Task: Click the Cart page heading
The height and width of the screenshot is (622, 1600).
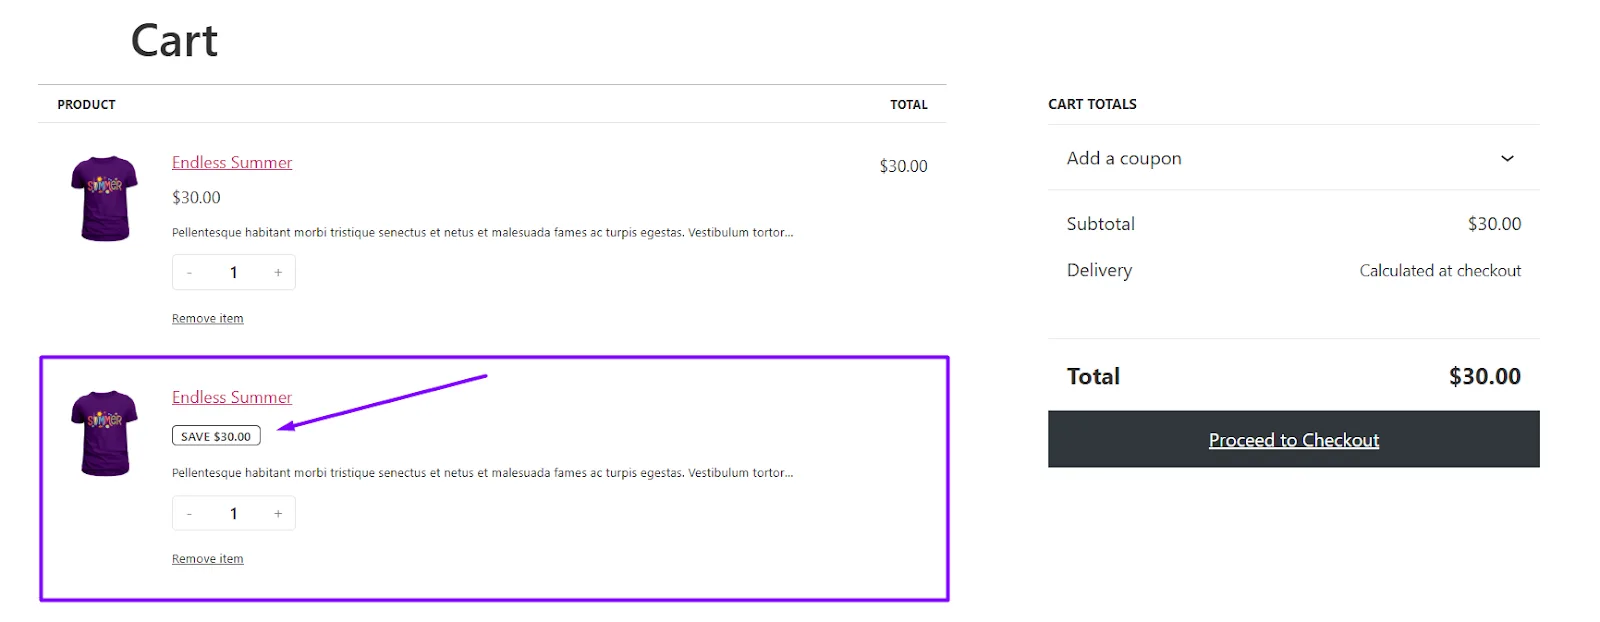Action: pos(174,41)
